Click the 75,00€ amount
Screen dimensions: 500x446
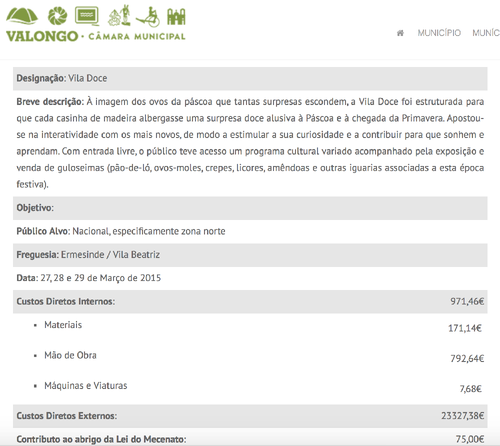click(x=470, y=439)
